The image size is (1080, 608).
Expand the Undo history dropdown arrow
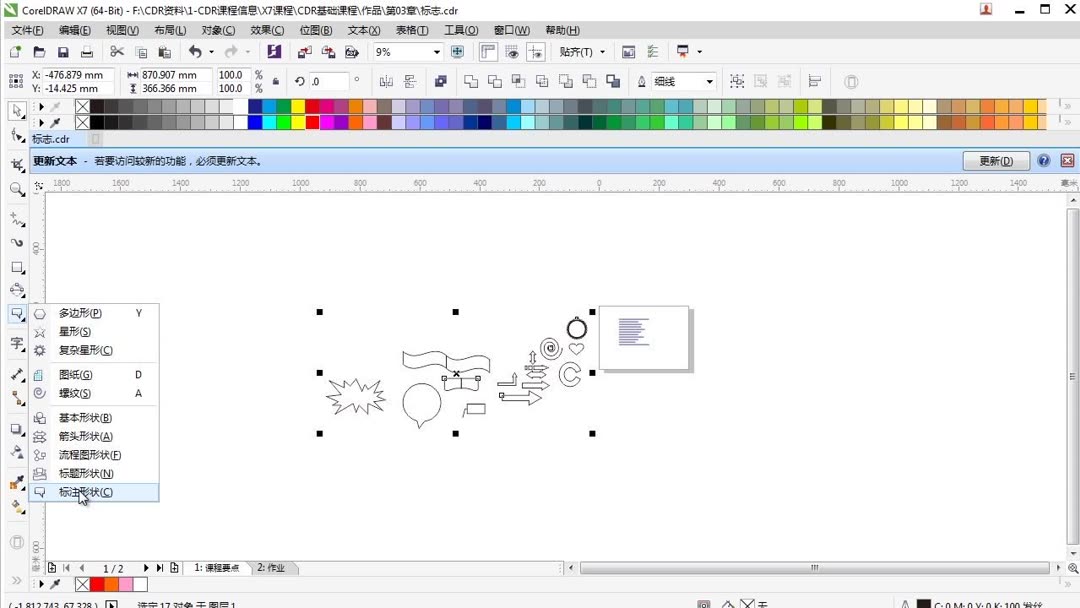[x=210, y=52]
